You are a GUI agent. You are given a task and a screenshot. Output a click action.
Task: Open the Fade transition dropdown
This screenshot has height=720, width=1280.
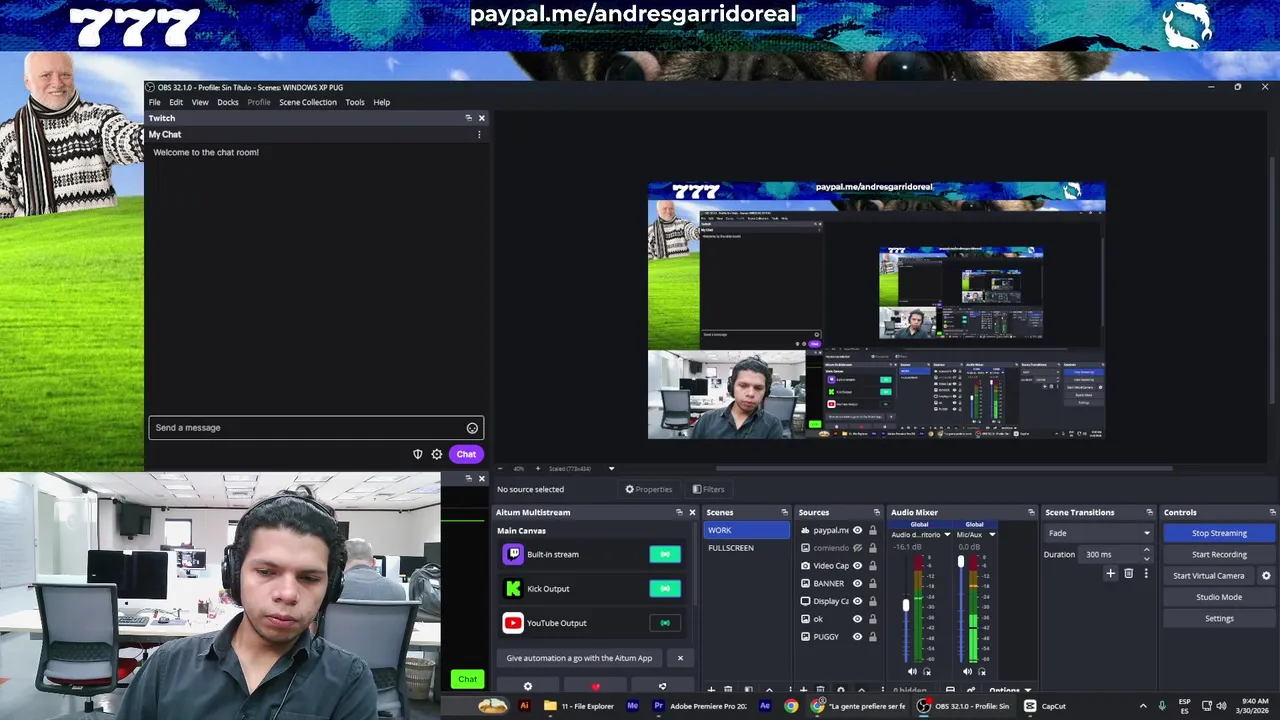pyautogui.click(x=1099, y=533)
